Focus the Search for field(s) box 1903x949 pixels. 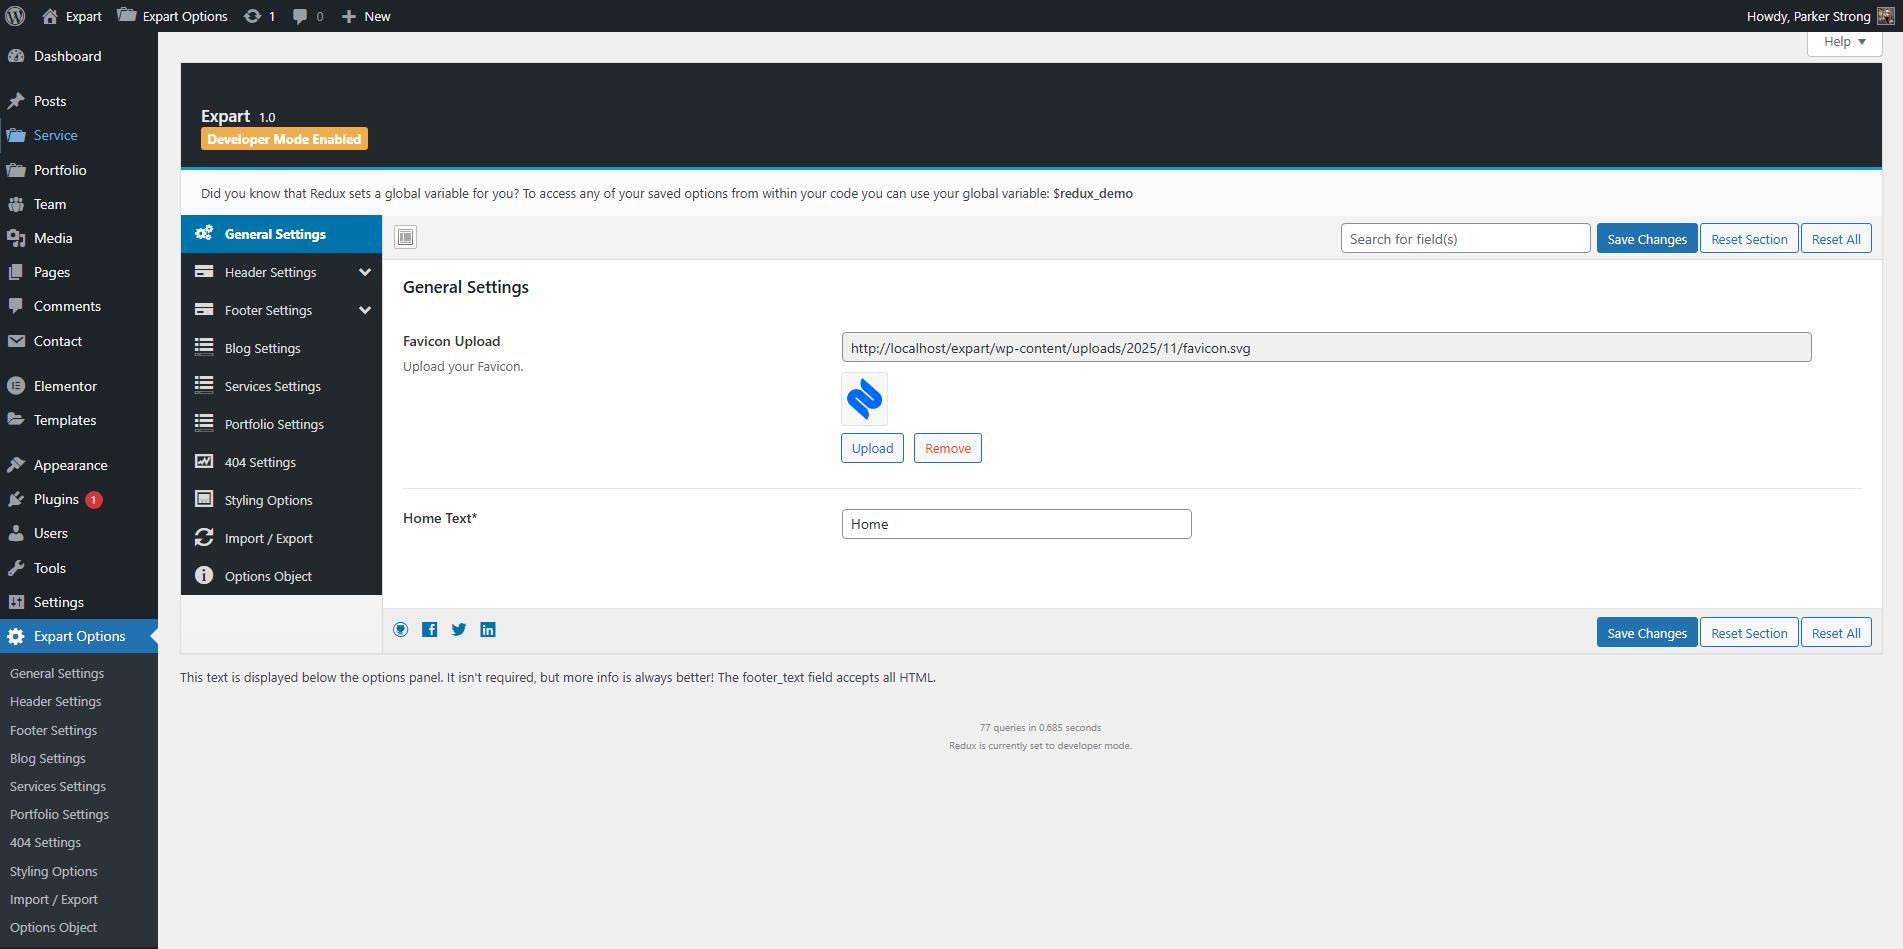(1465, 239)
